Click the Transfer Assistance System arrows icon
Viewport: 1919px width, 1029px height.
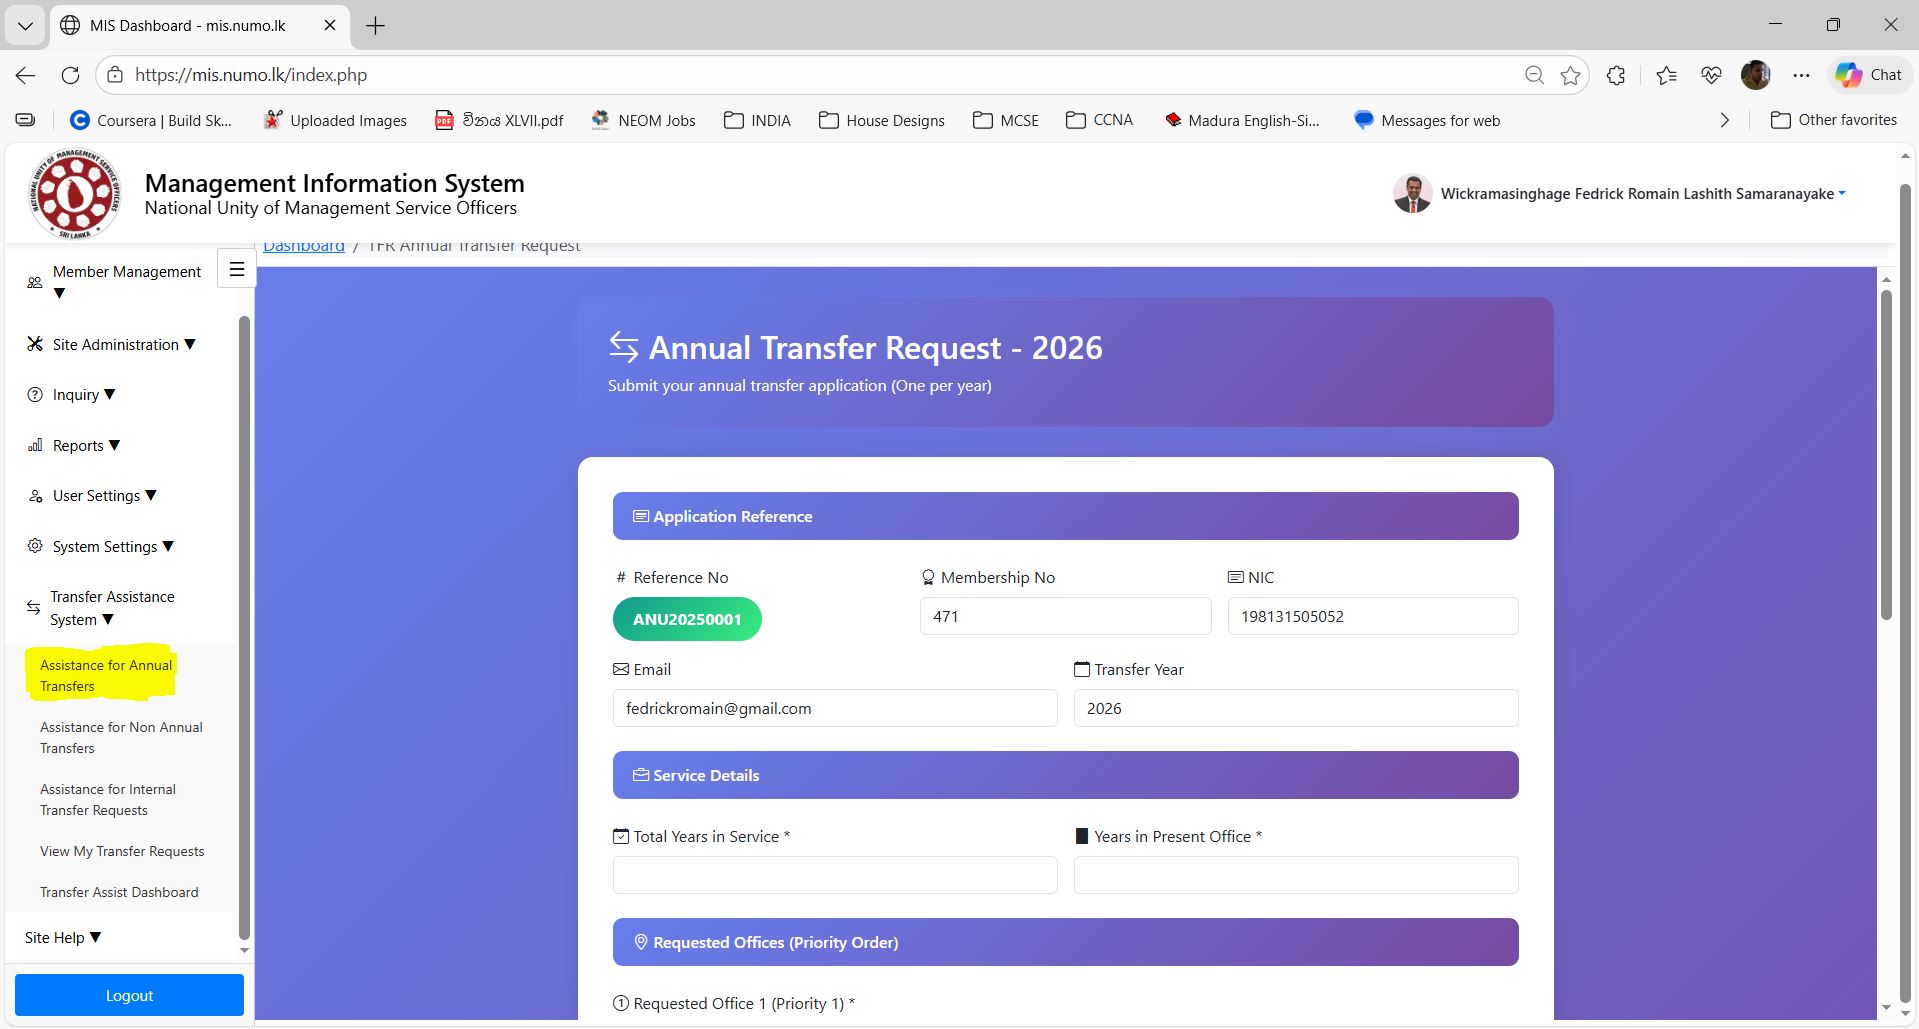pos(33,607)
